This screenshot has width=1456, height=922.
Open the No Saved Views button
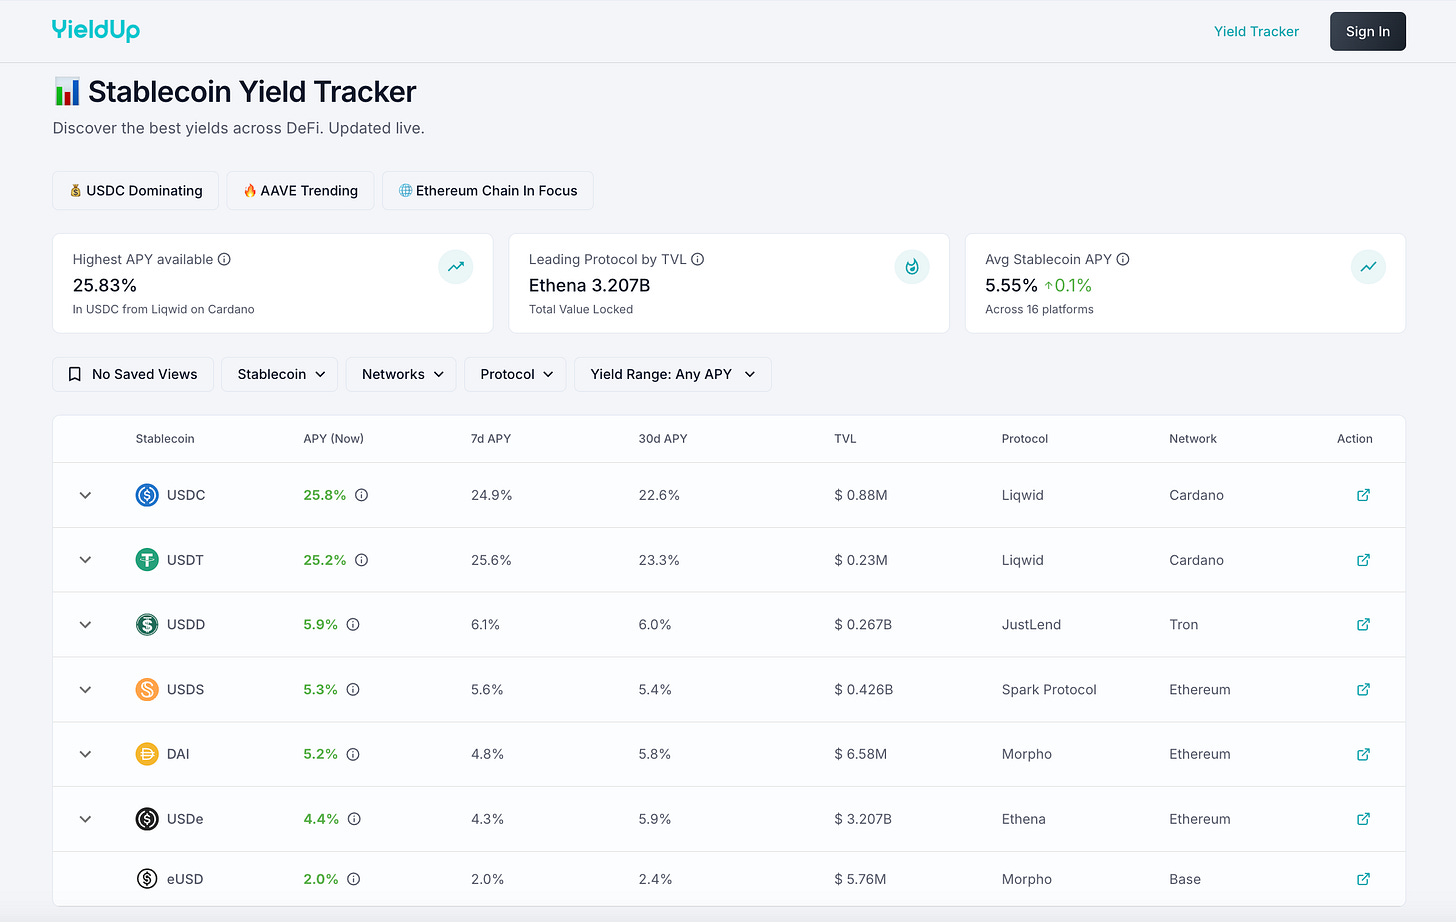point(133,374)
